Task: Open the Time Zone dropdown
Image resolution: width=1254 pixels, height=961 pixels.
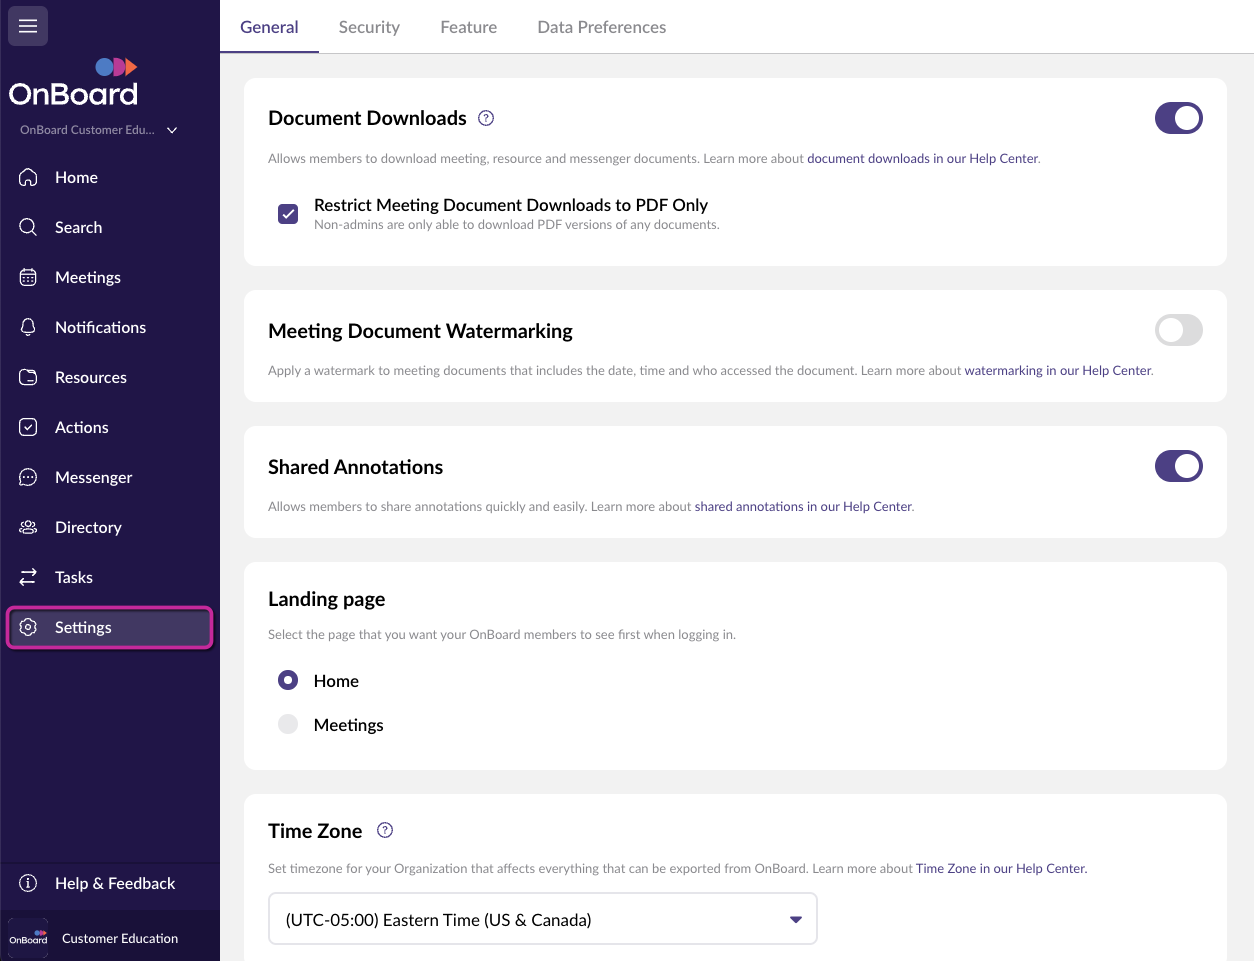Action: click(x=542, y=919)
